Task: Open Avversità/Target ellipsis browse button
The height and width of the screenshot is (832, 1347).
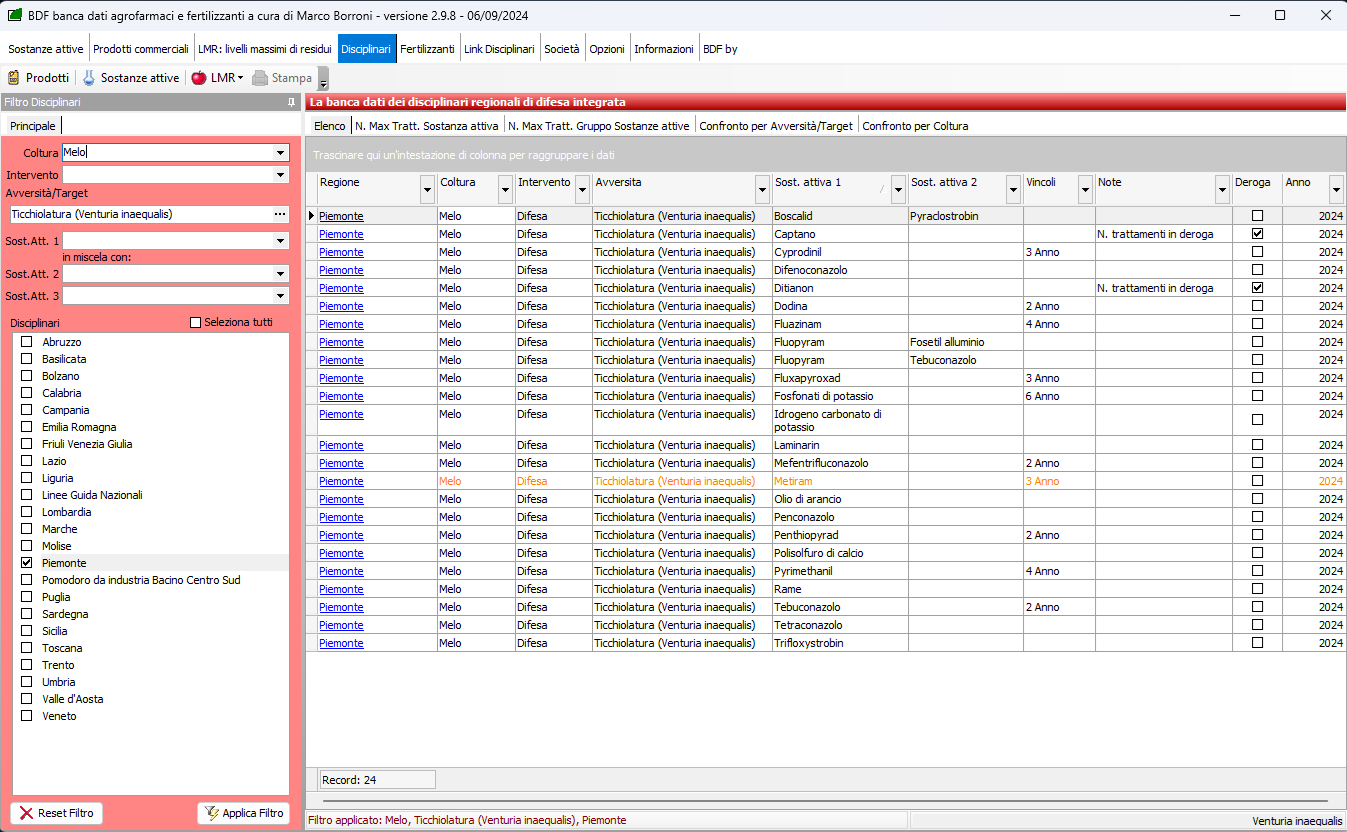Action: [x=280, y=214]
